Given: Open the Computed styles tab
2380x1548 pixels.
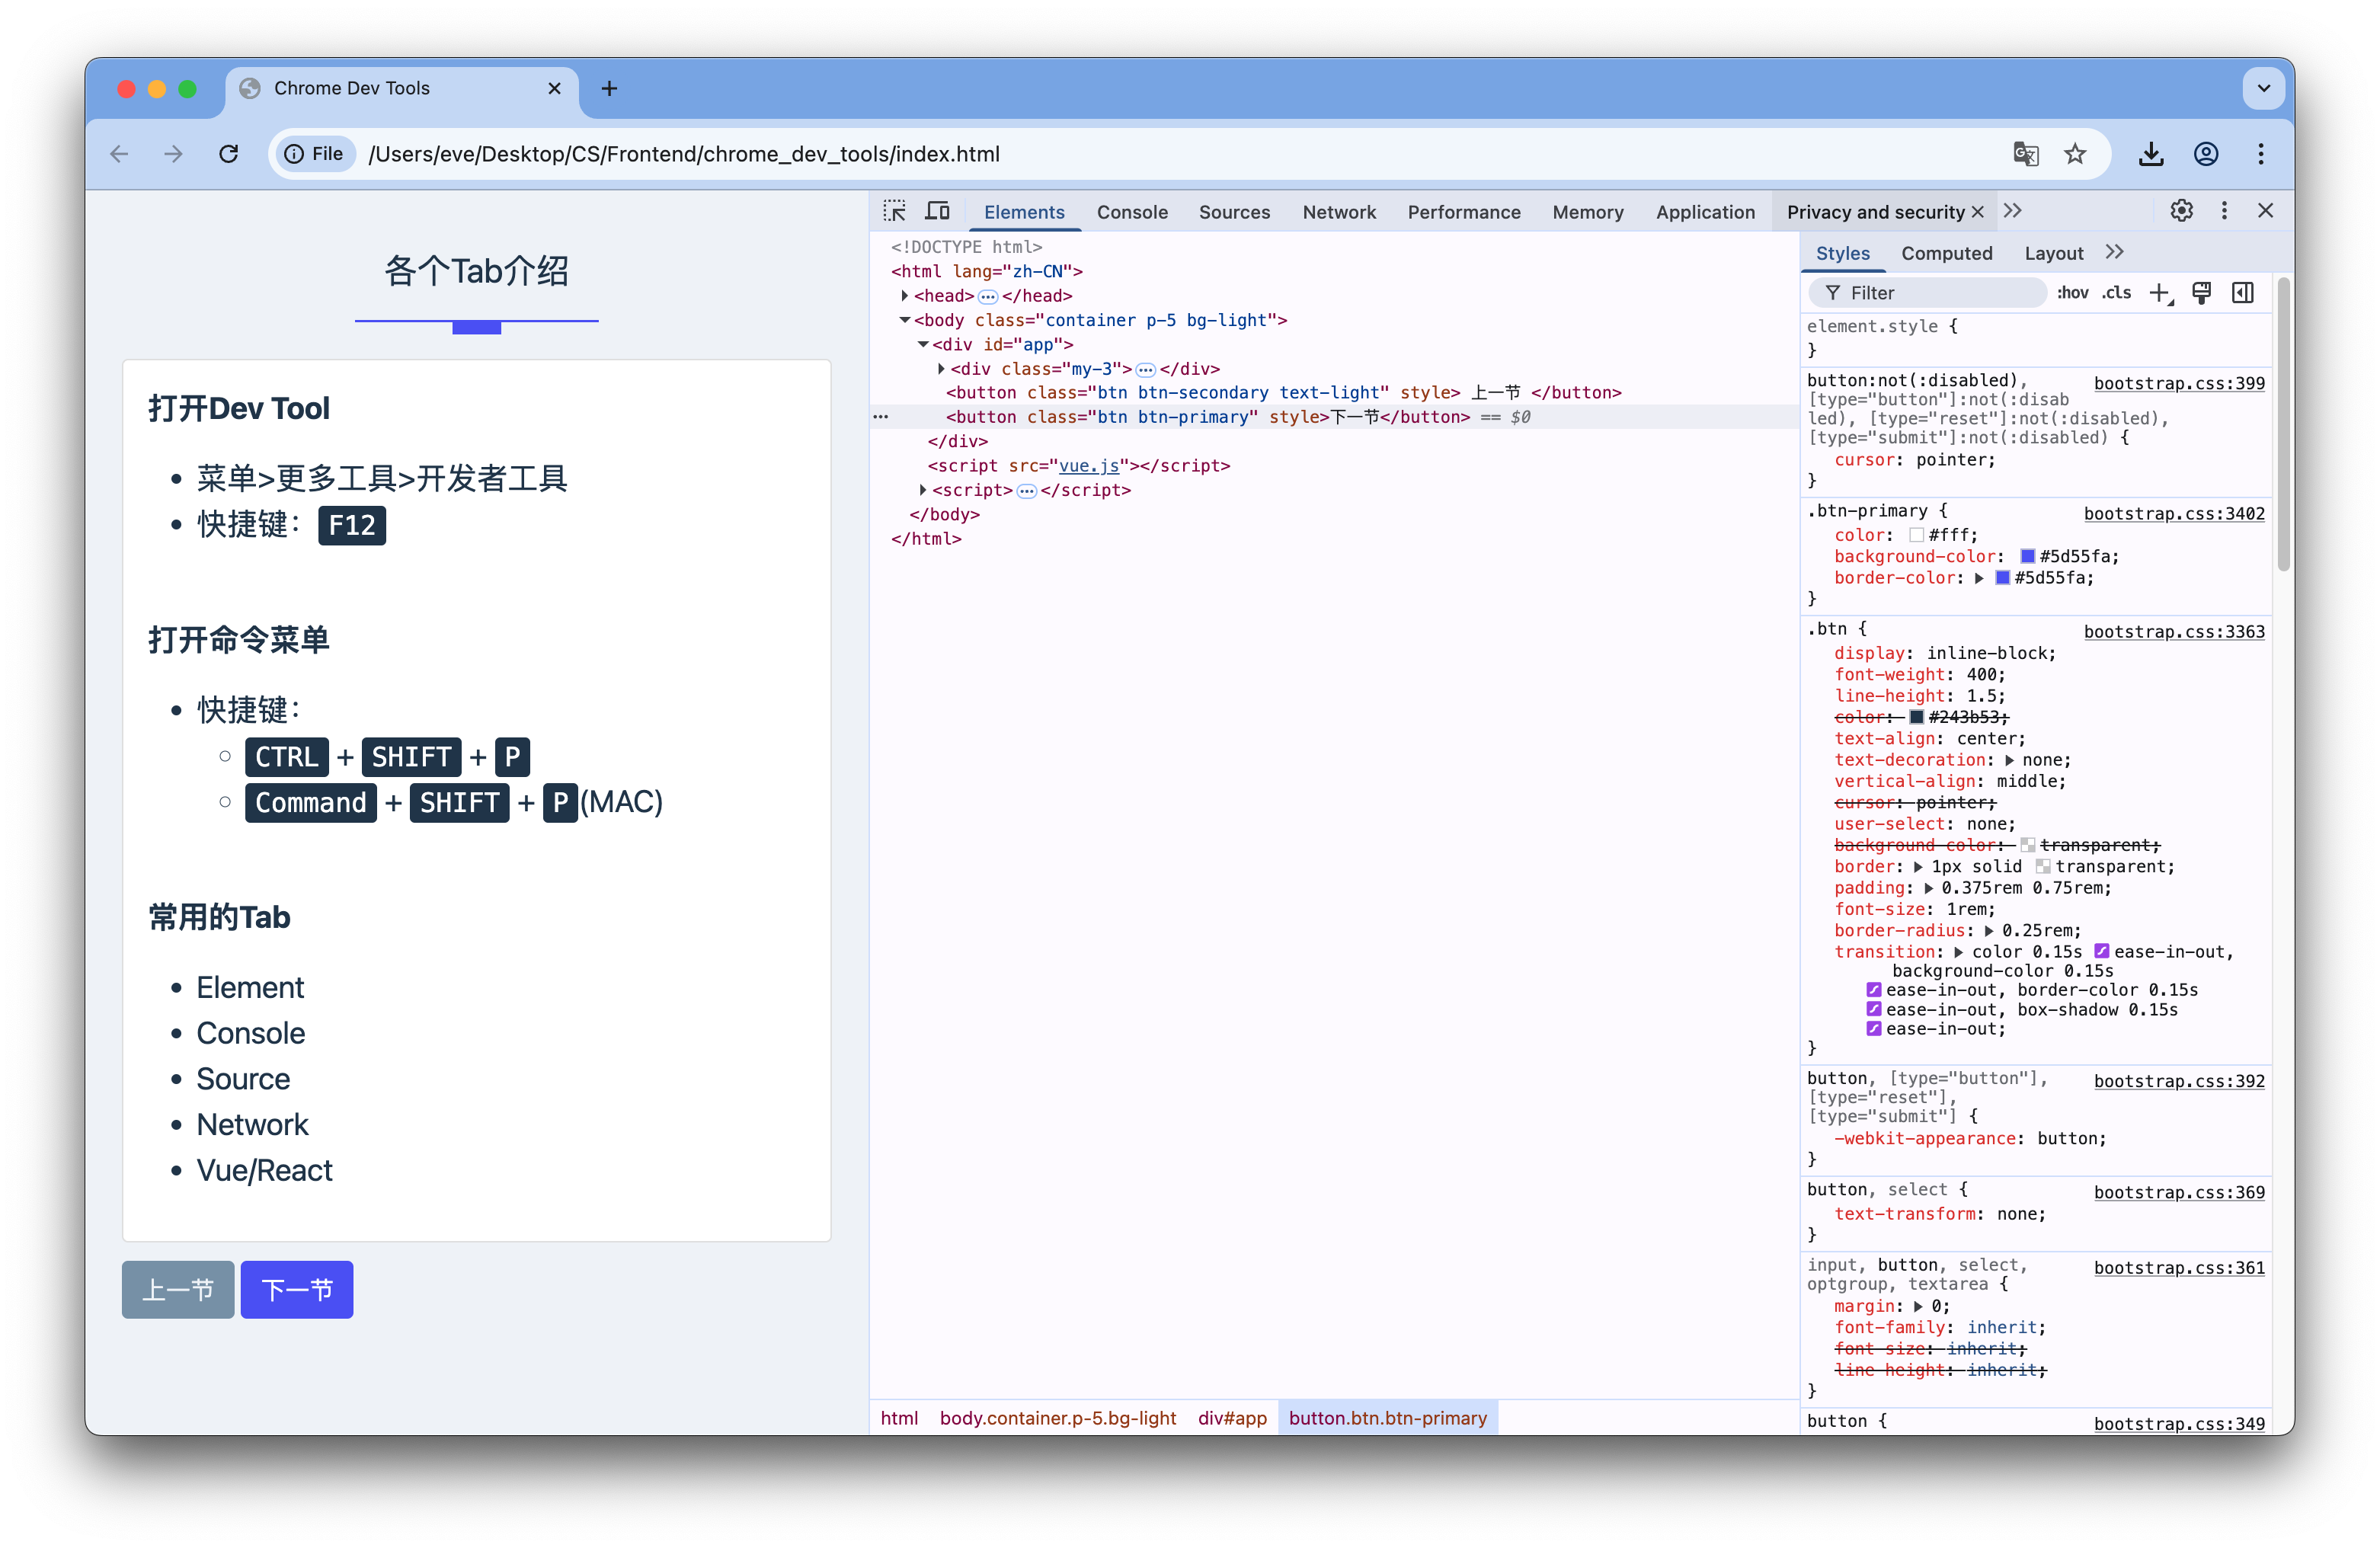Looking at the screenshot, I should (x=1946, y=253).
